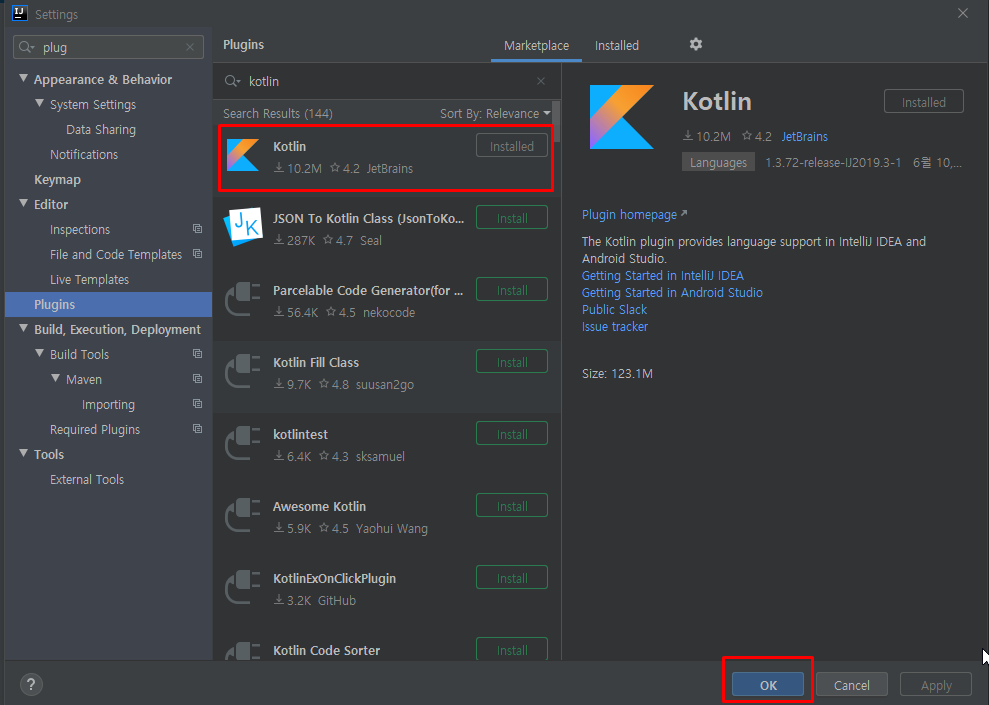Click the Awesome Kotlin plugin icon
989x705 pixels.
tap(243, 515)
